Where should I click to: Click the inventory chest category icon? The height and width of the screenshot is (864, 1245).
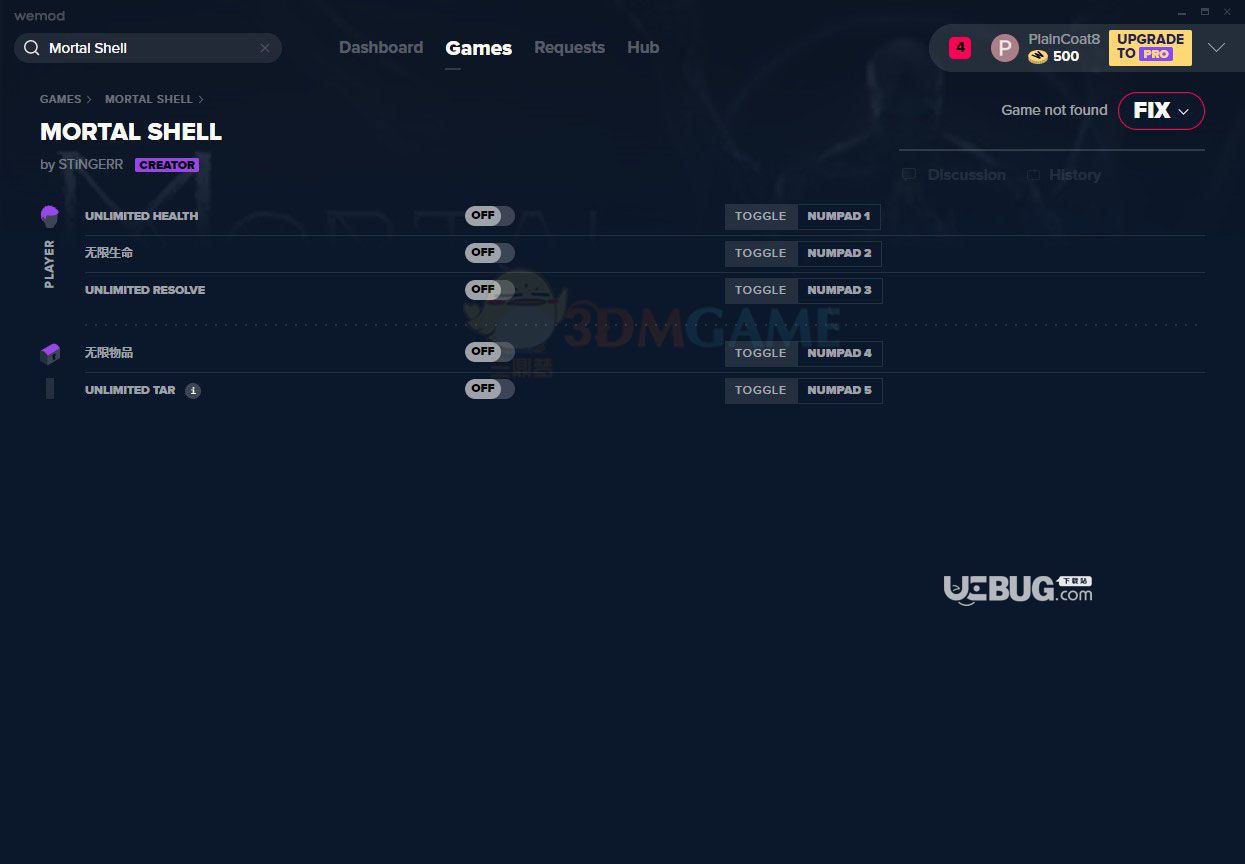click(x=50, y=353)
